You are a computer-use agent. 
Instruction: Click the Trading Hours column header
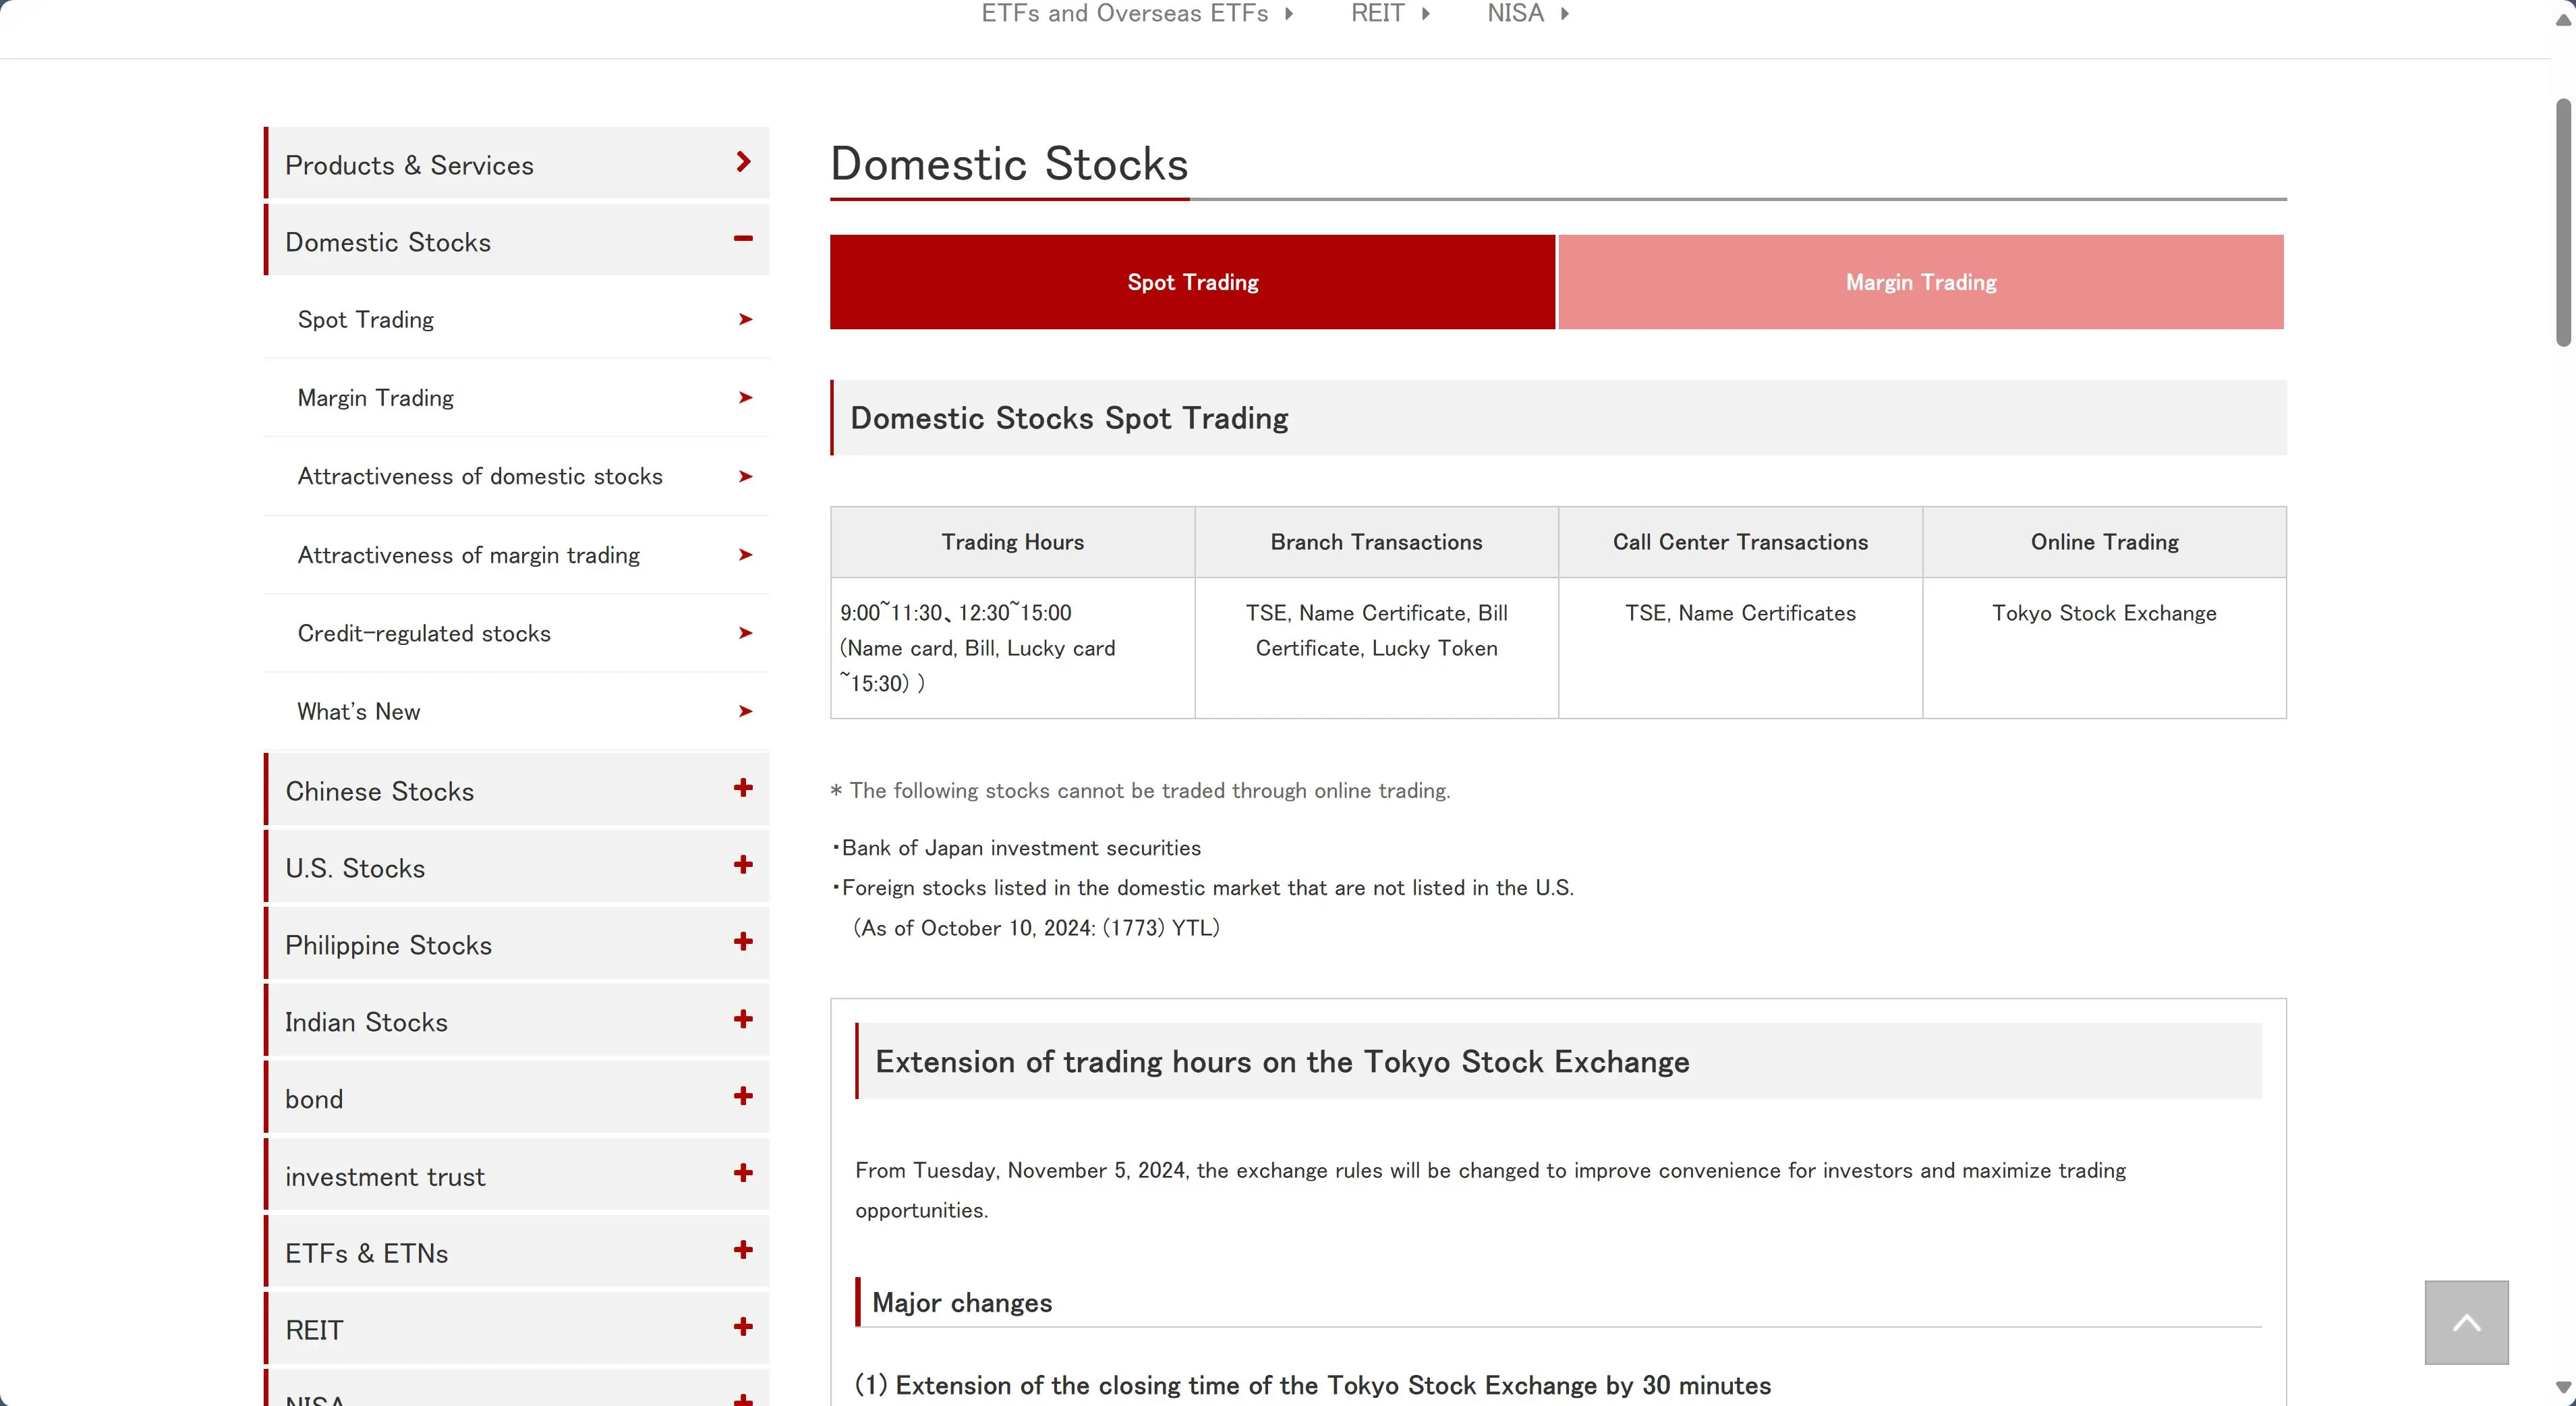[x=1013, y=542]
